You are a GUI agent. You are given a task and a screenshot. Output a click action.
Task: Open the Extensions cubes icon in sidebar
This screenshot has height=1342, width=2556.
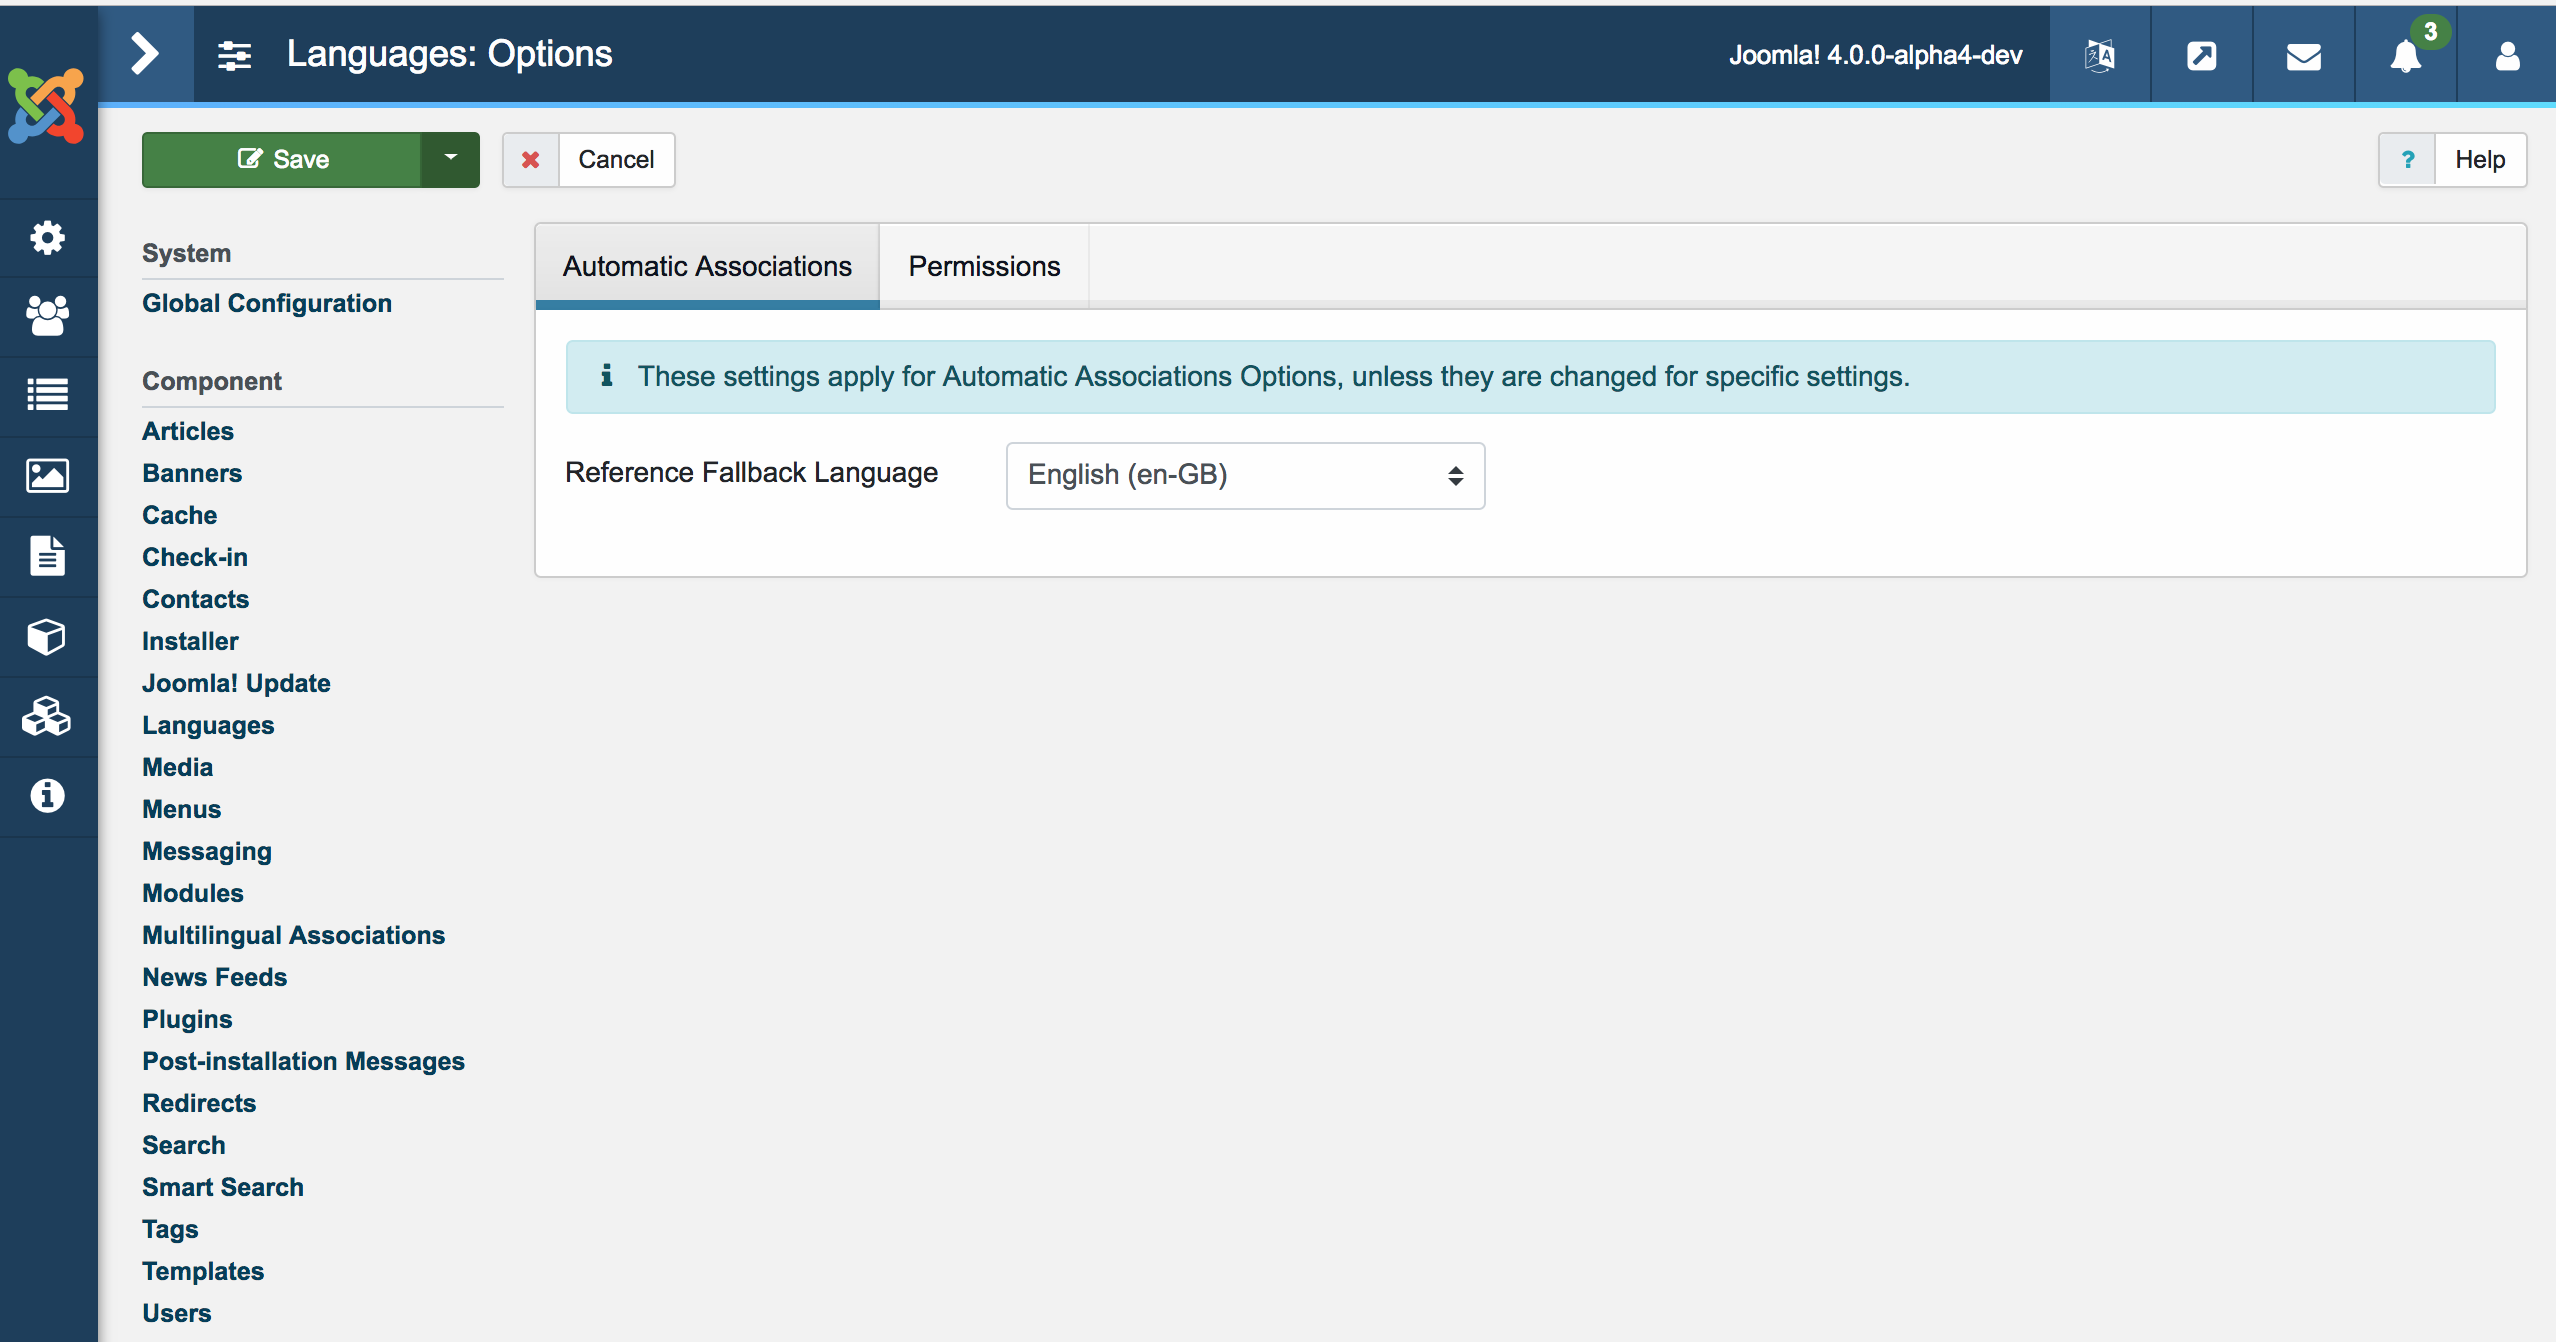coord(47,716)
